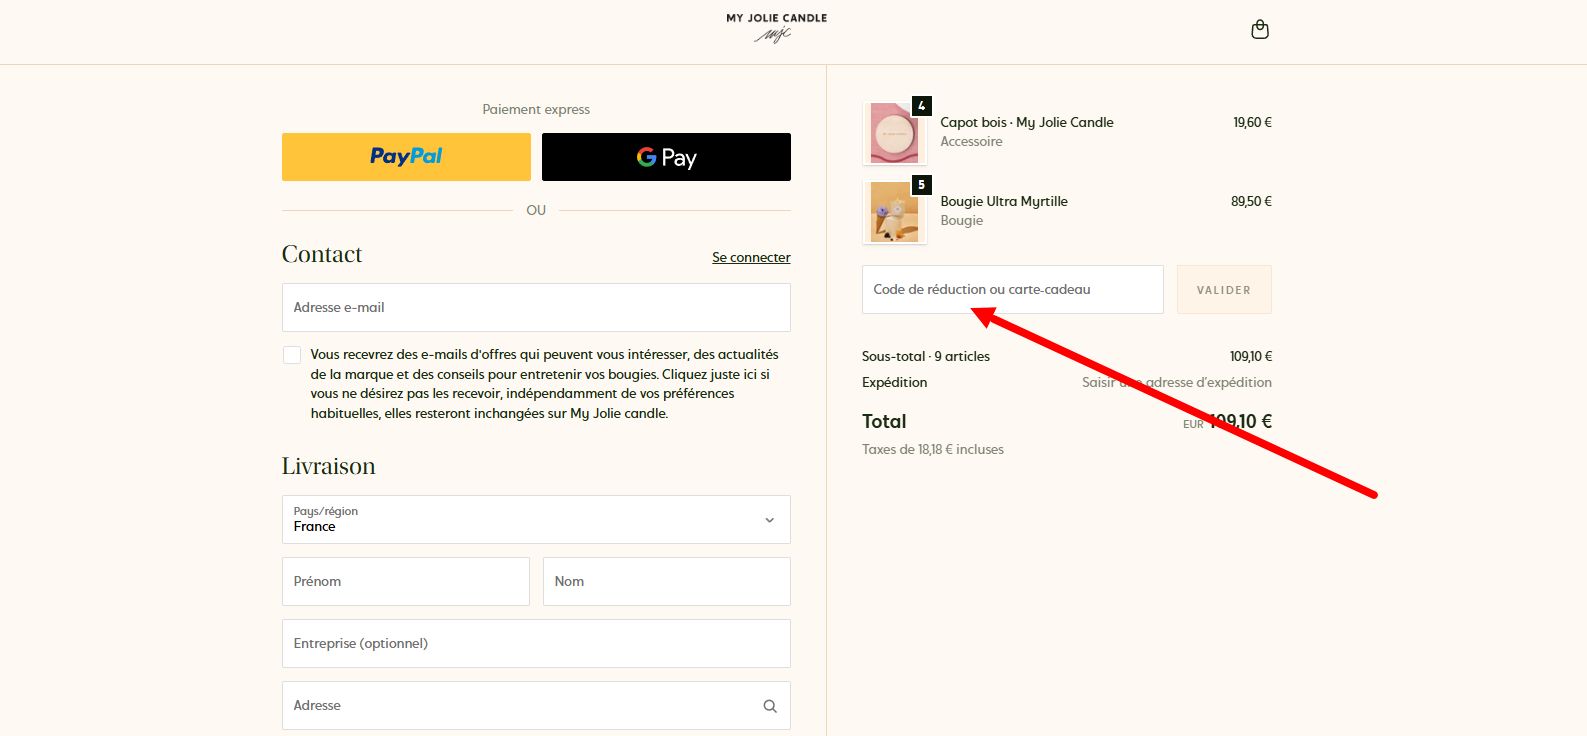This screenshot has height=736, width=1587.
Task: Pay with PayPal express button
Action: pyautogui.click(x=406, y=157)
